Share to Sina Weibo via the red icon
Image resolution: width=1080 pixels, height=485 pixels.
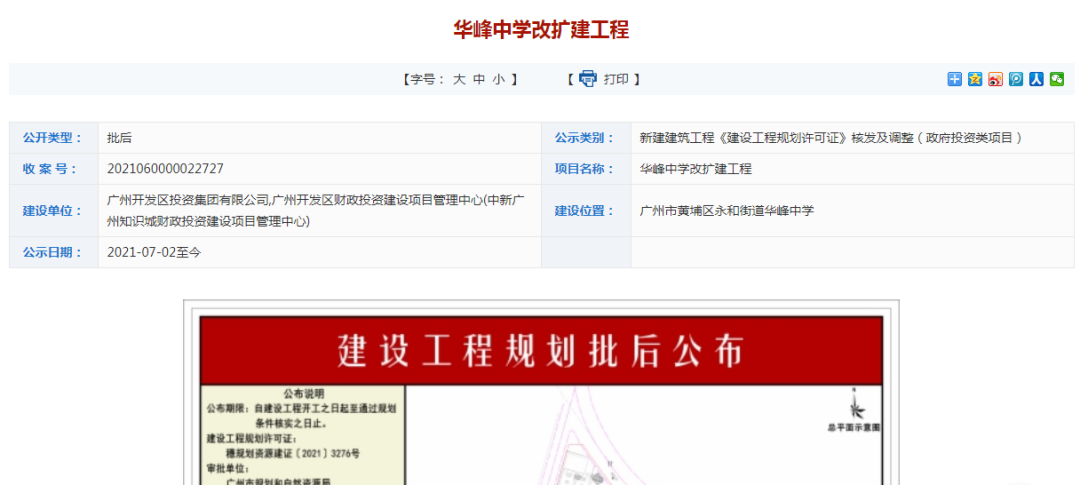[x=995, y=79]
